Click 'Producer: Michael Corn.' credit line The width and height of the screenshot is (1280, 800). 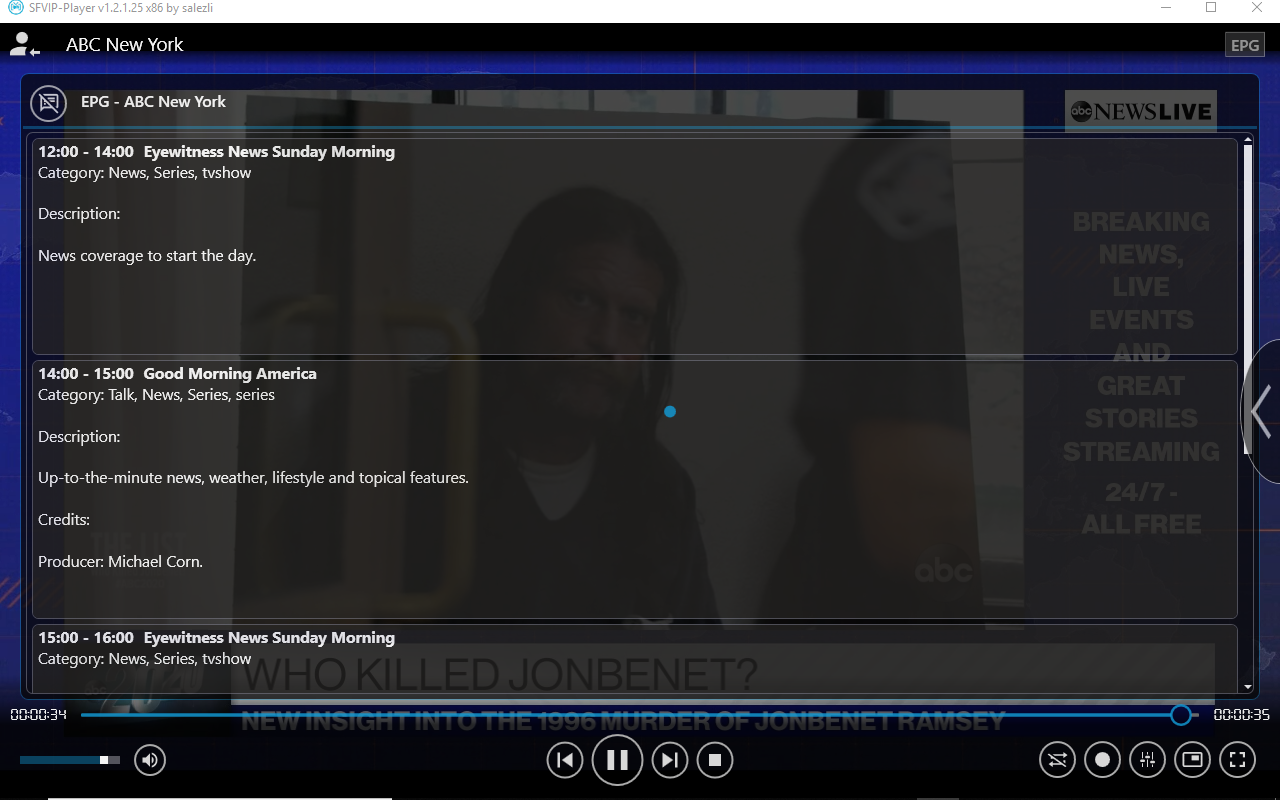pyautogui.click(x=120, y=562)
